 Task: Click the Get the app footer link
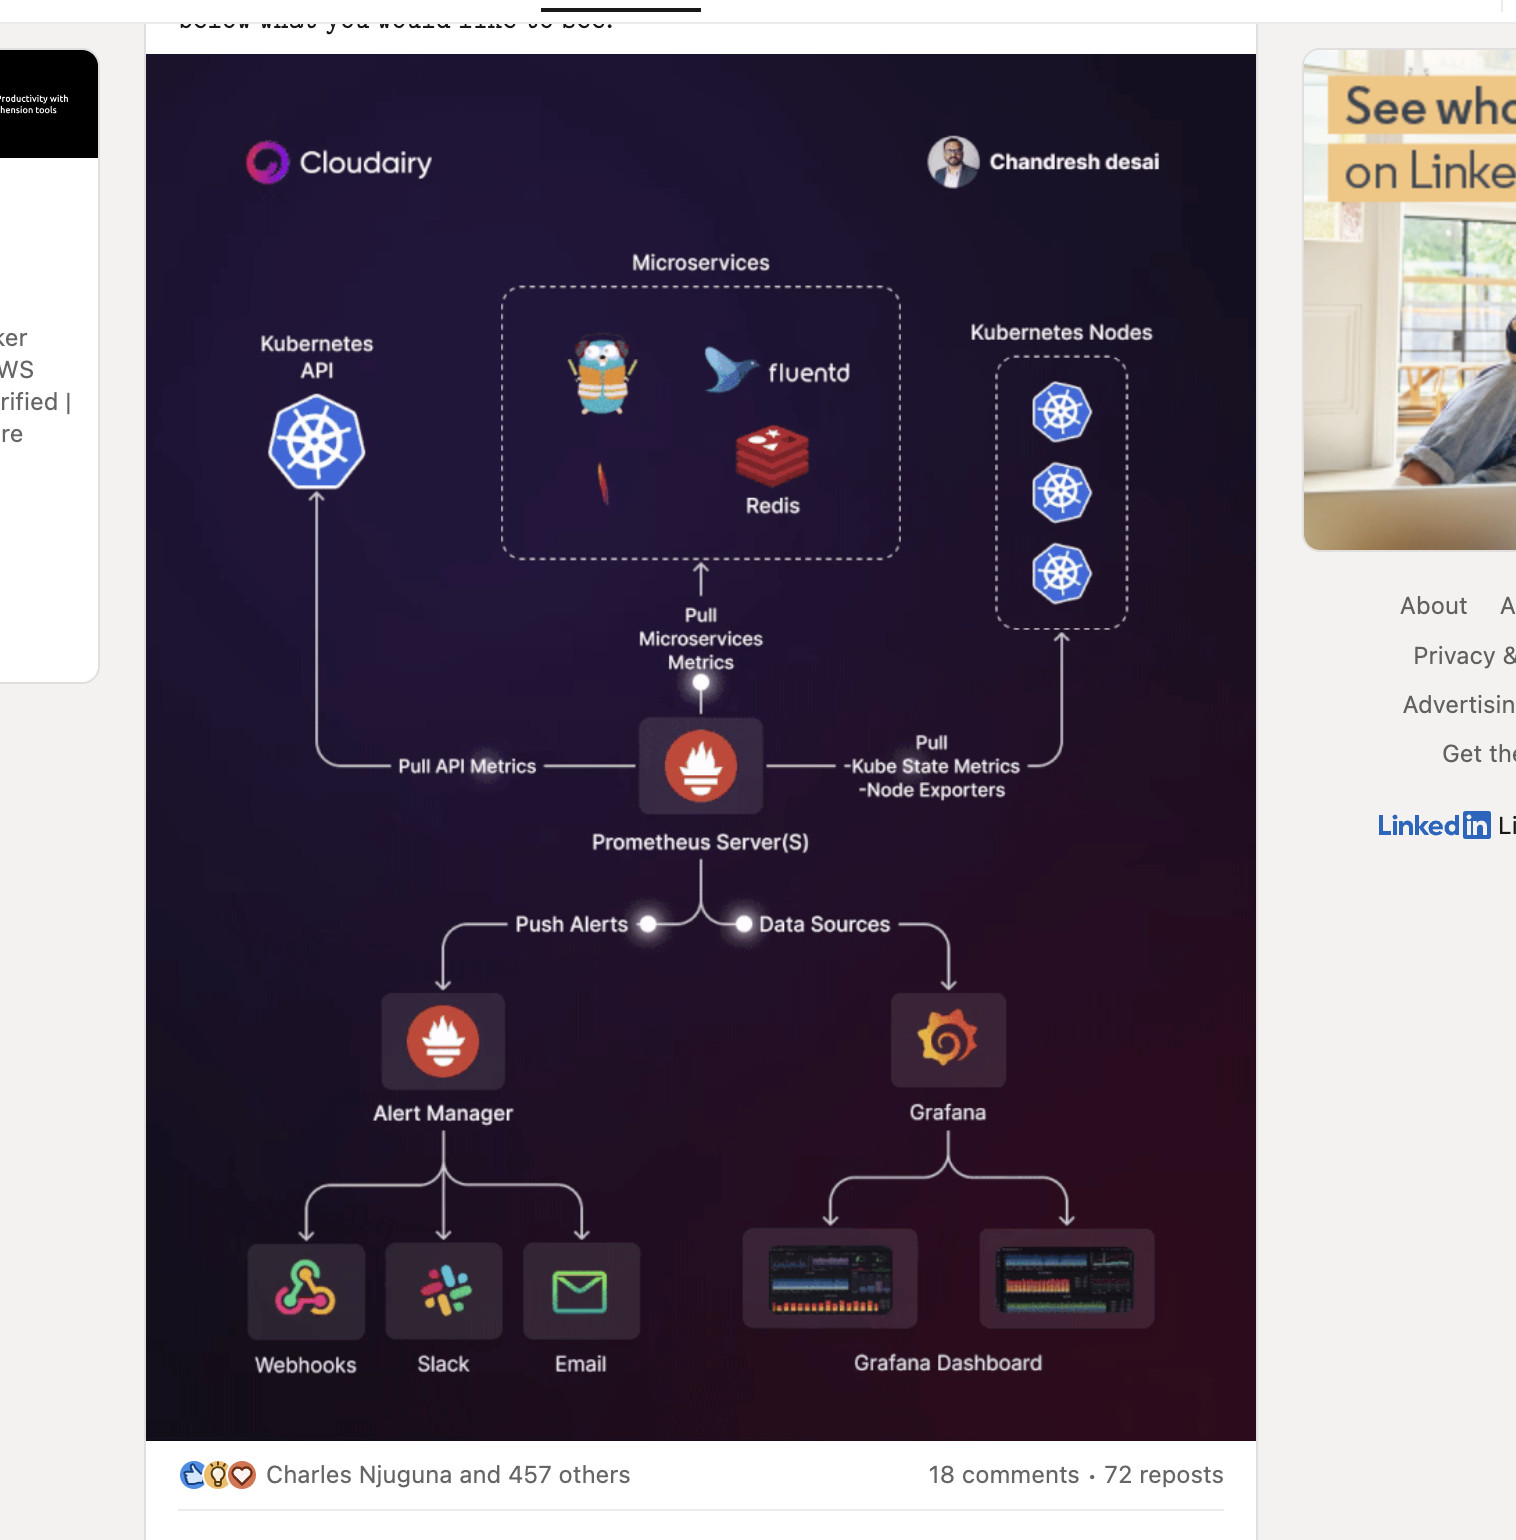pos(1478,754)
